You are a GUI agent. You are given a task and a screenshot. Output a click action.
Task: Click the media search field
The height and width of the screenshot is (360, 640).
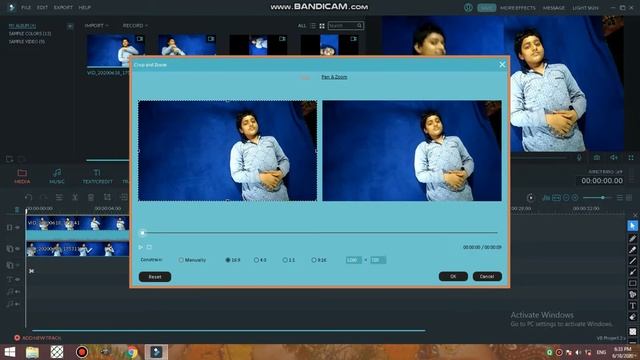click(x=345, y=26)
